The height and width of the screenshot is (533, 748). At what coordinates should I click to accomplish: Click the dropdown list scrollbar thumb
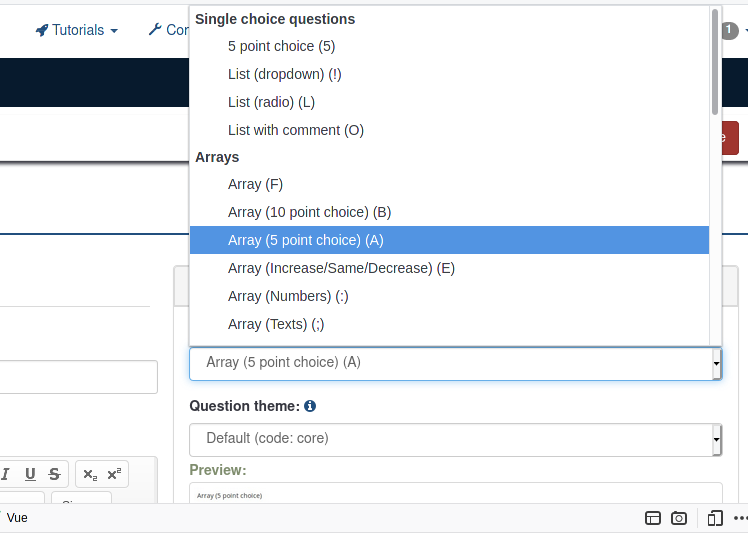tap(715, 60)
